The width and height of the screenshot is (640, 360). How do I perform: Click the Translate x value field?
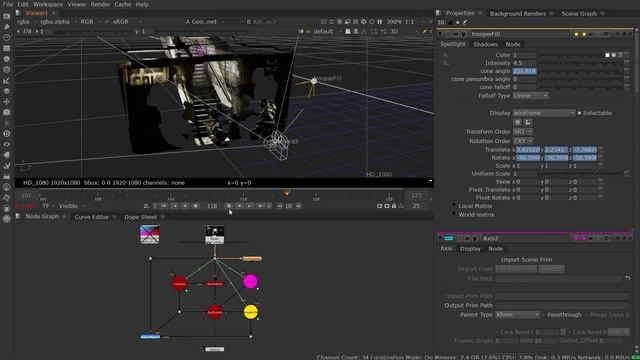tap(528, 150)
